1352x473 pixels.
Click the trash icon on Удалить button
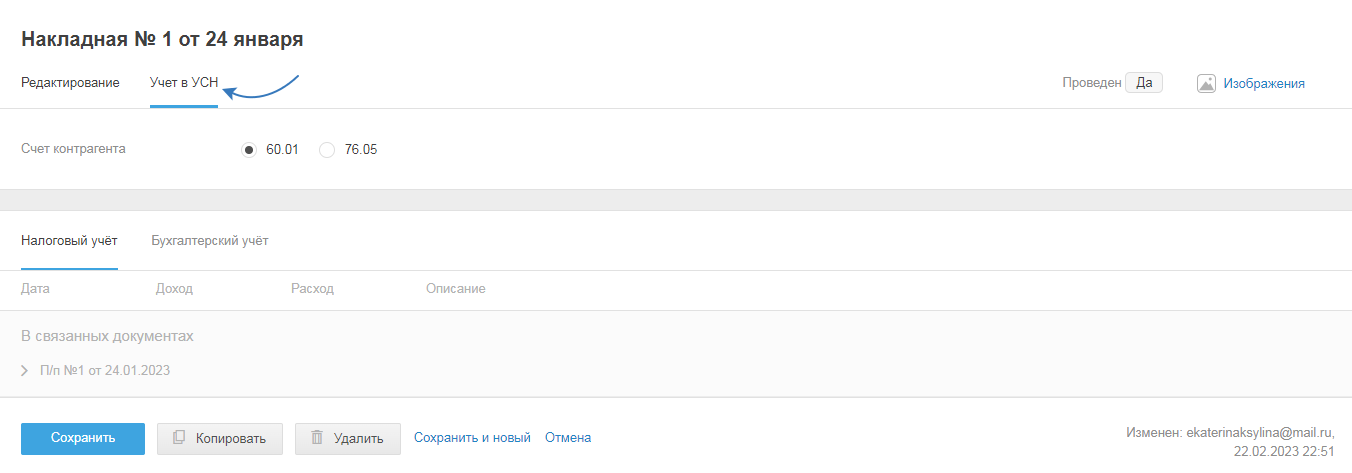click(x=317, y=438)
